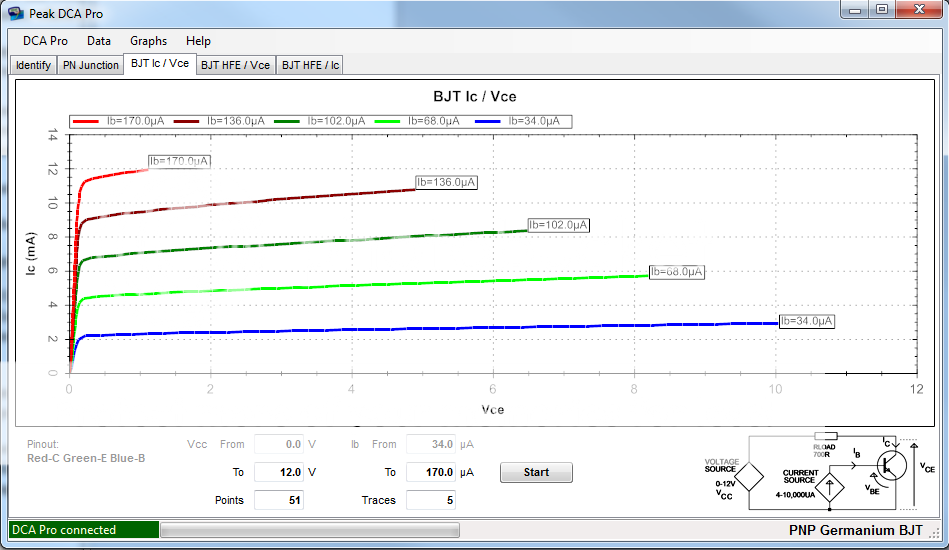The width and height of the screenshot is (949, 550).
Task: Click the blue Ib=34.0µA legend entry
Action: pyautogui.click(x=521, y=121)
